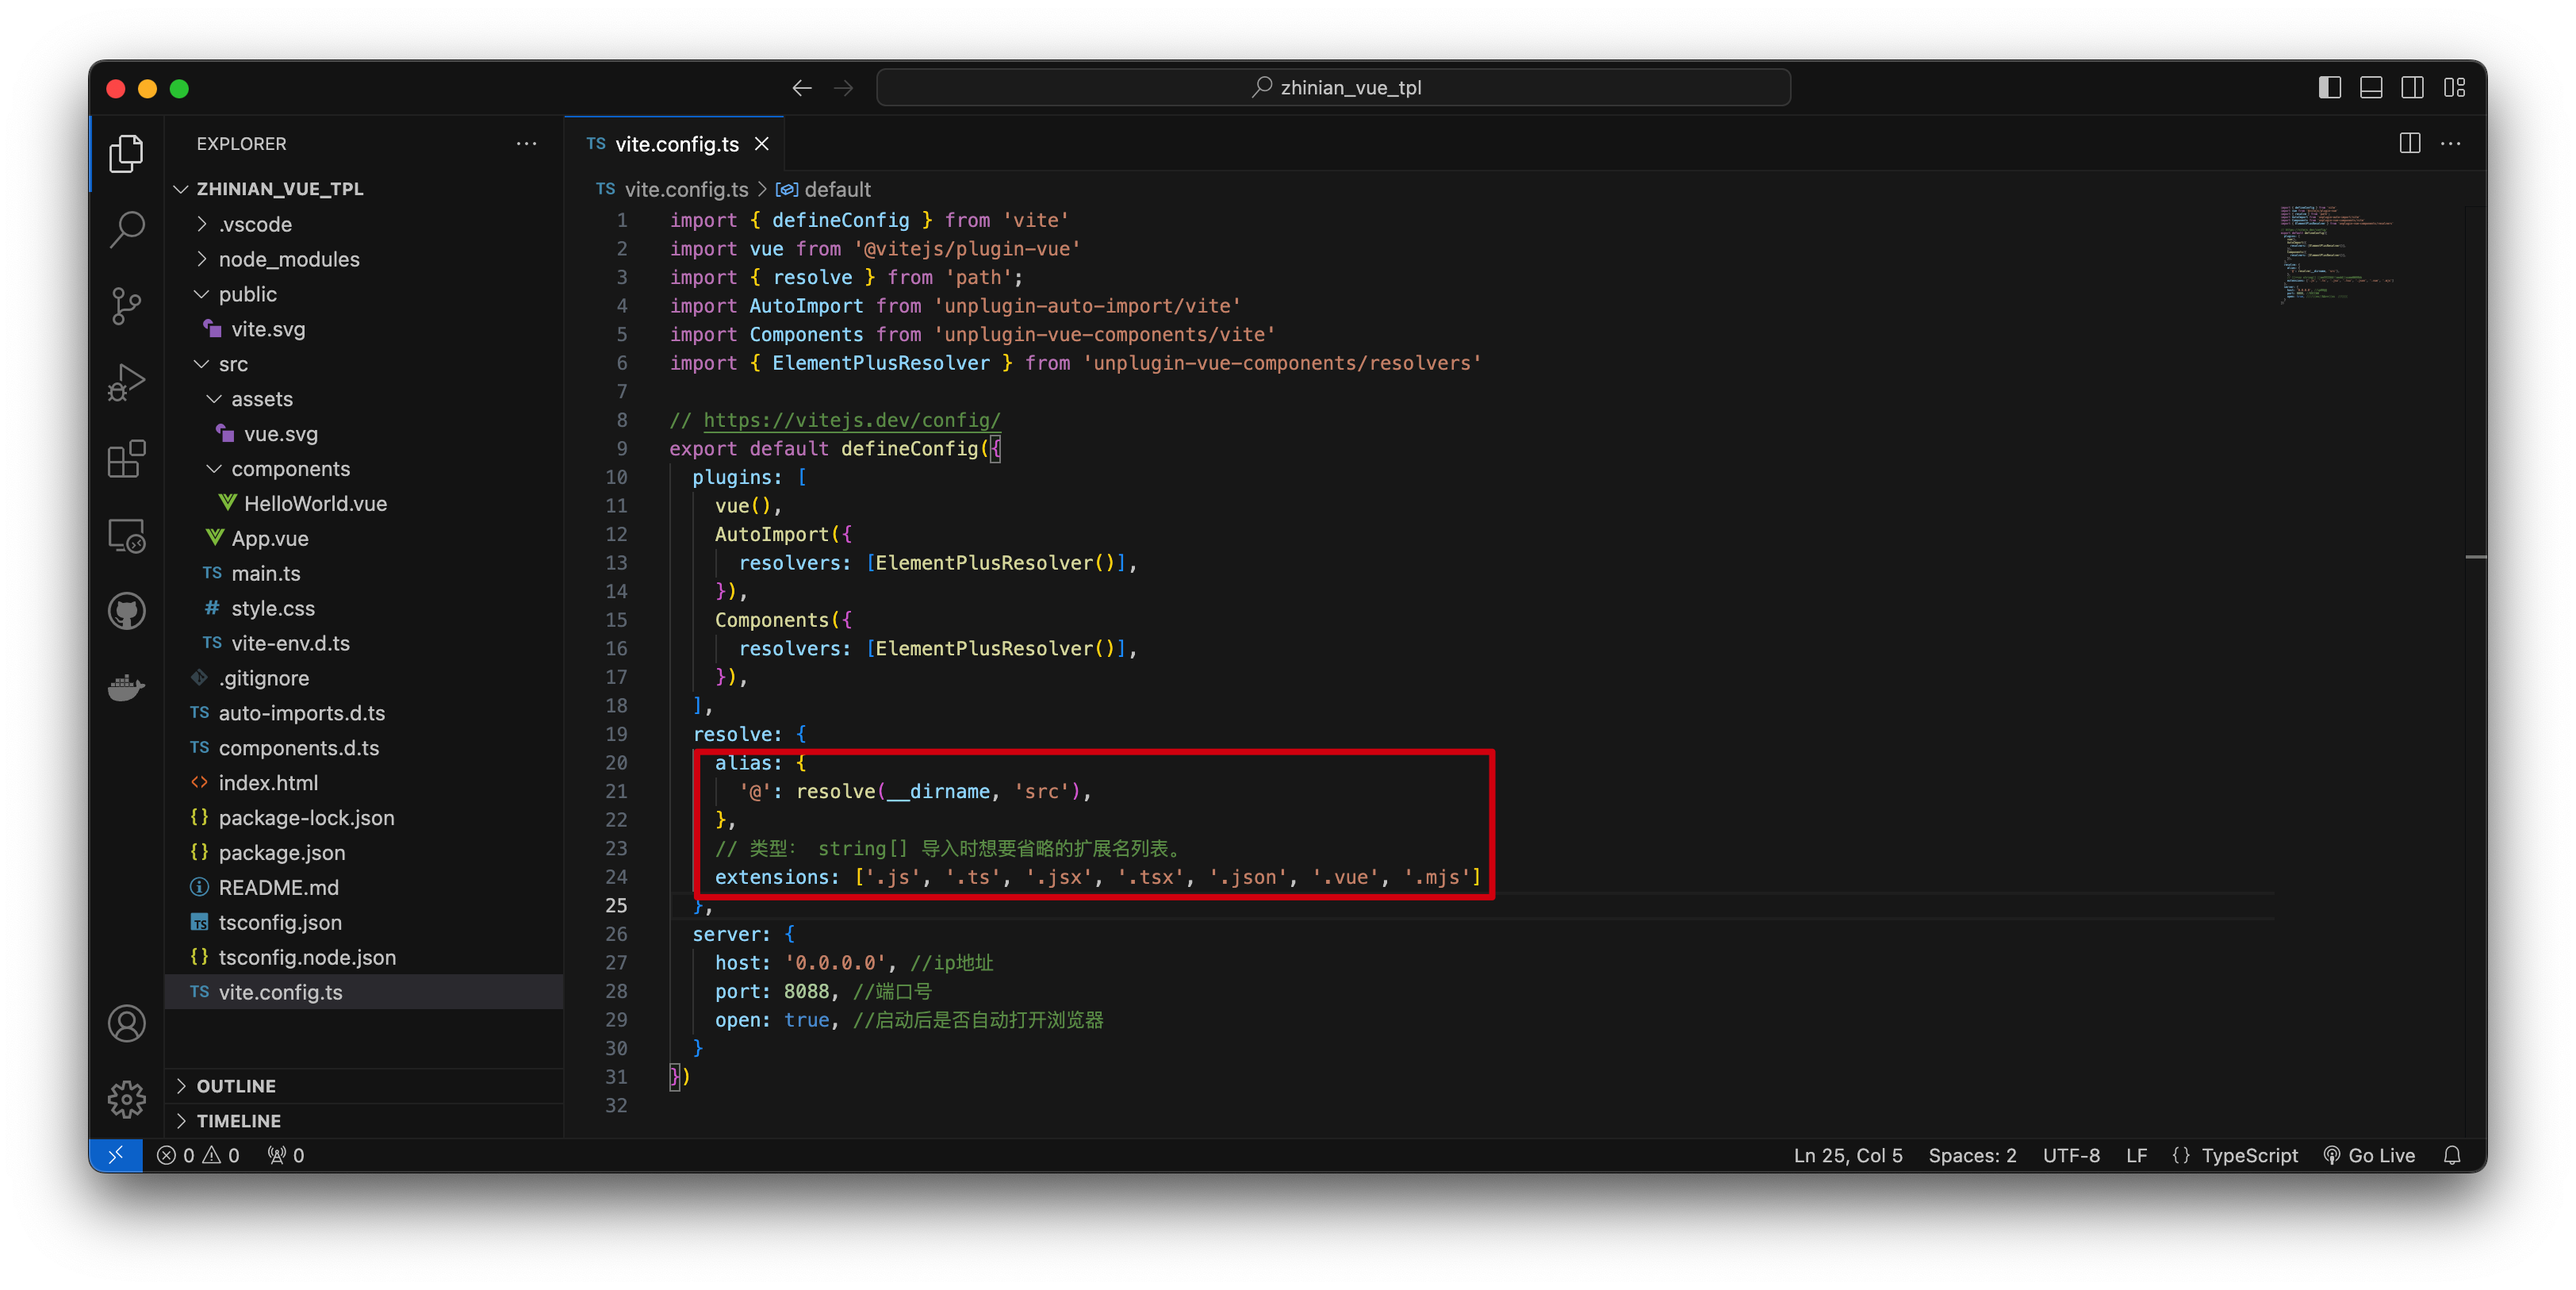This screenshot has width=2576, height=1290.
Task: Open editor More Actions ellipsis
Action: tap(2451, 143)
